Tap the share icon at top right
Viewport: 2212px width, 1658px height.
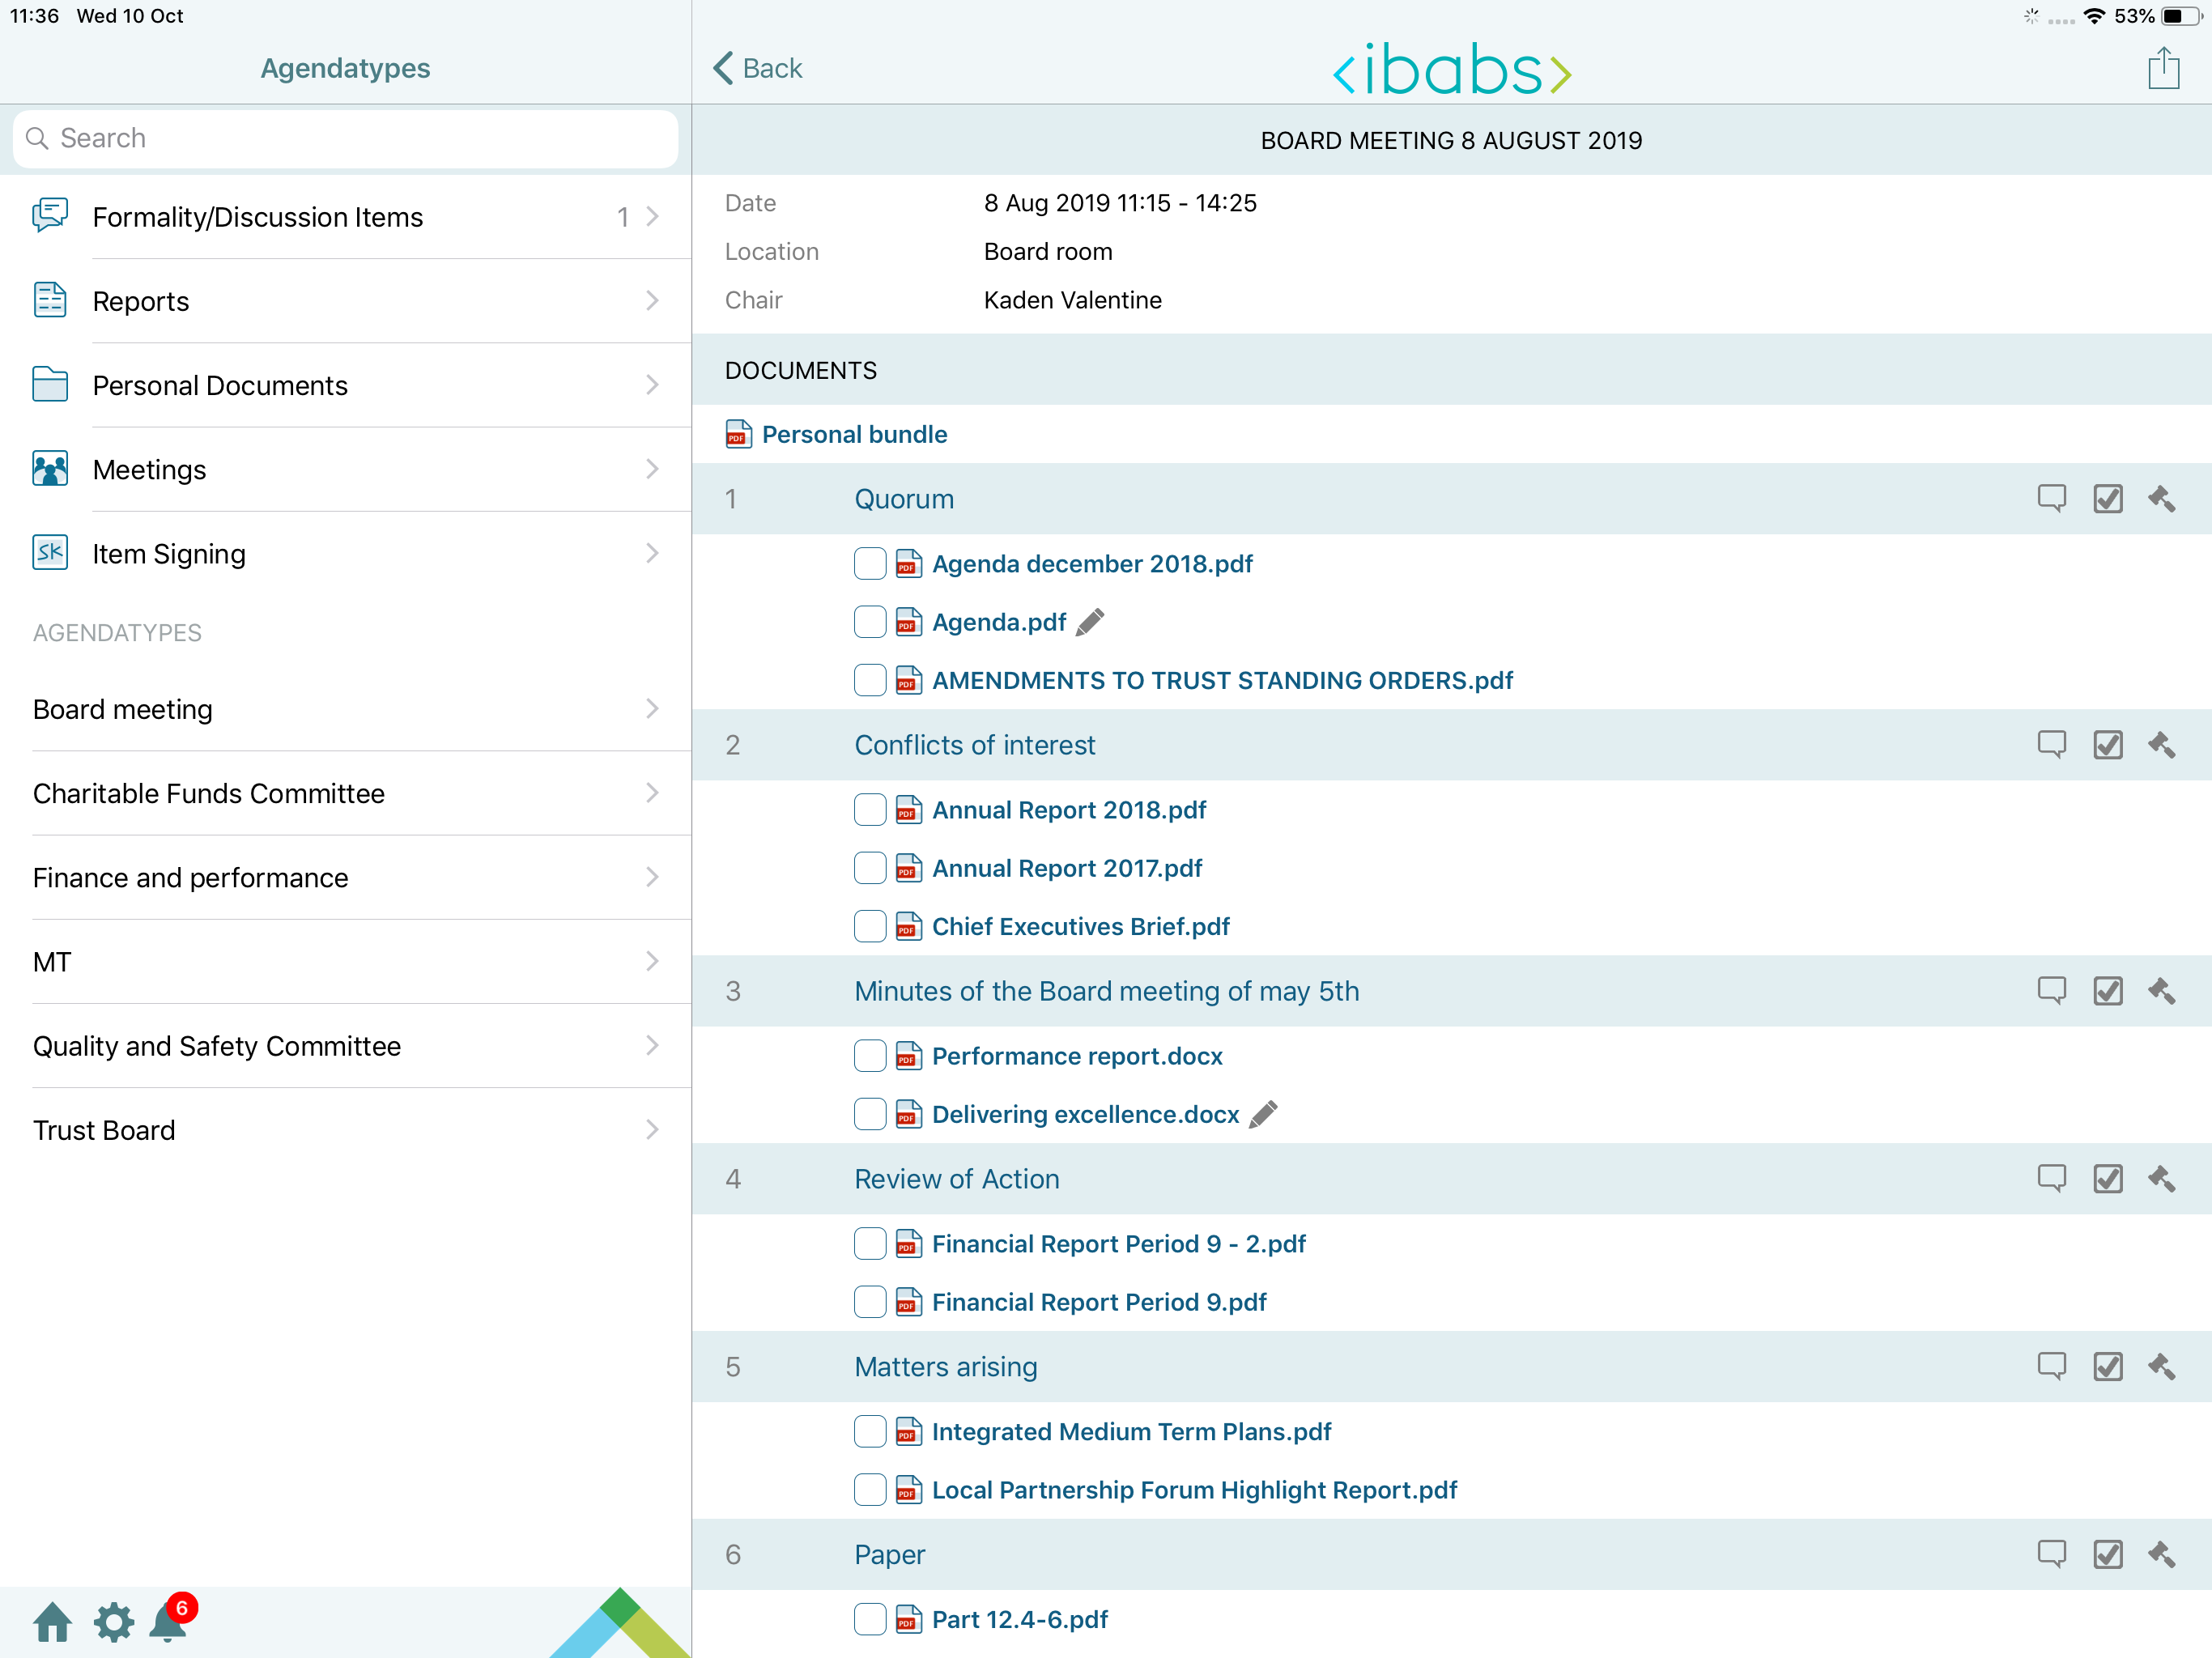[x=2163, y=69]
